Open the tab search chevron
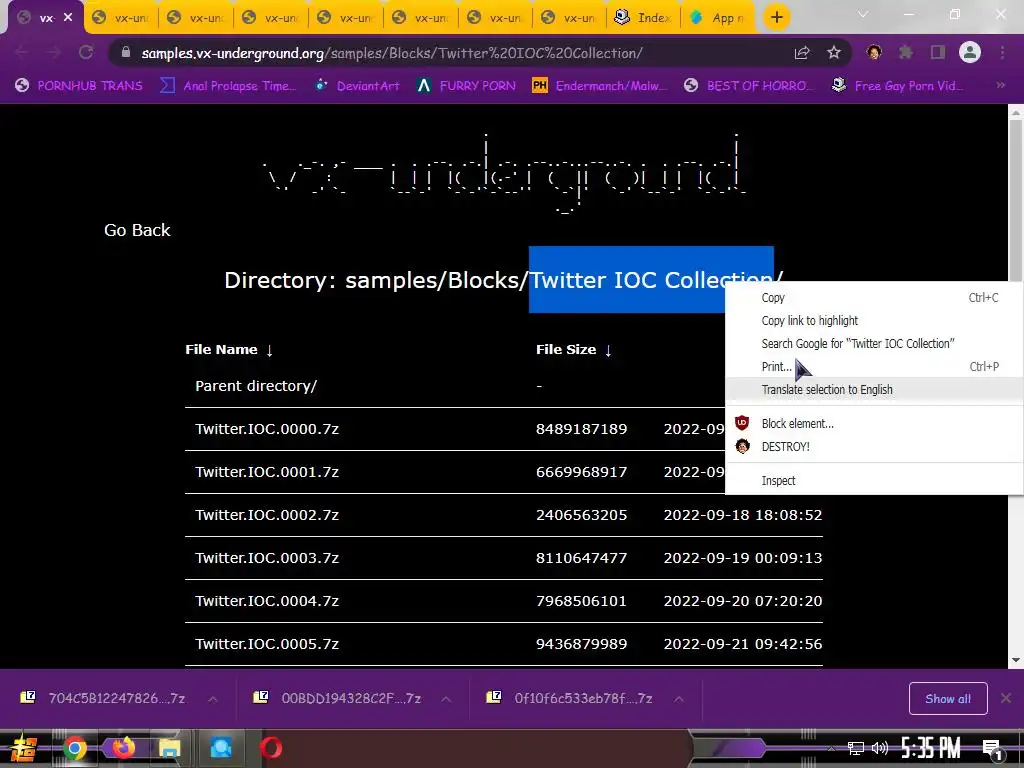This screenshot has height=768, width=1024. [863, 14]
